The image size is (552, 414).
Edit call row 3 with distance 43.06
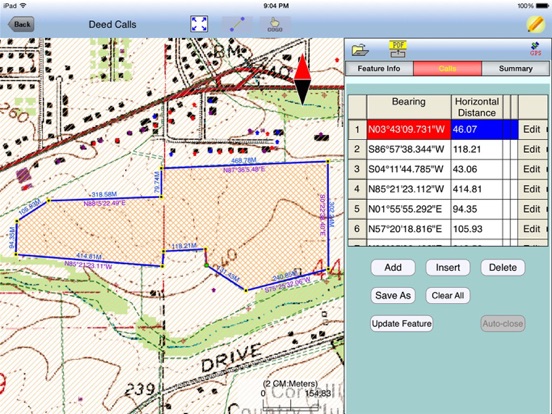532,169
